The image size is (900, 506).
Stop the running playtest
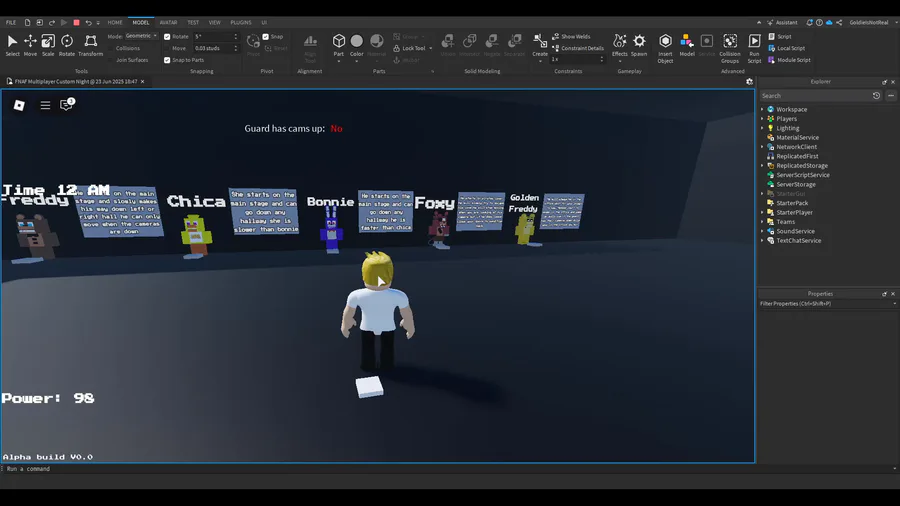(x=76, y=22)
